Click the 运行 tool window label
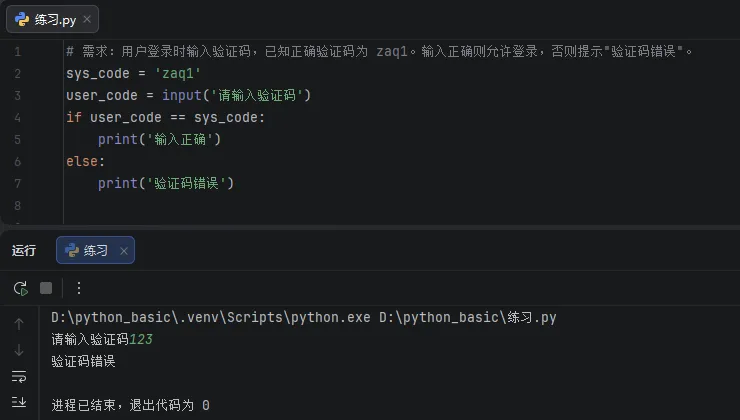The width and height of the screenshot is (740, 420). (24, 251)
